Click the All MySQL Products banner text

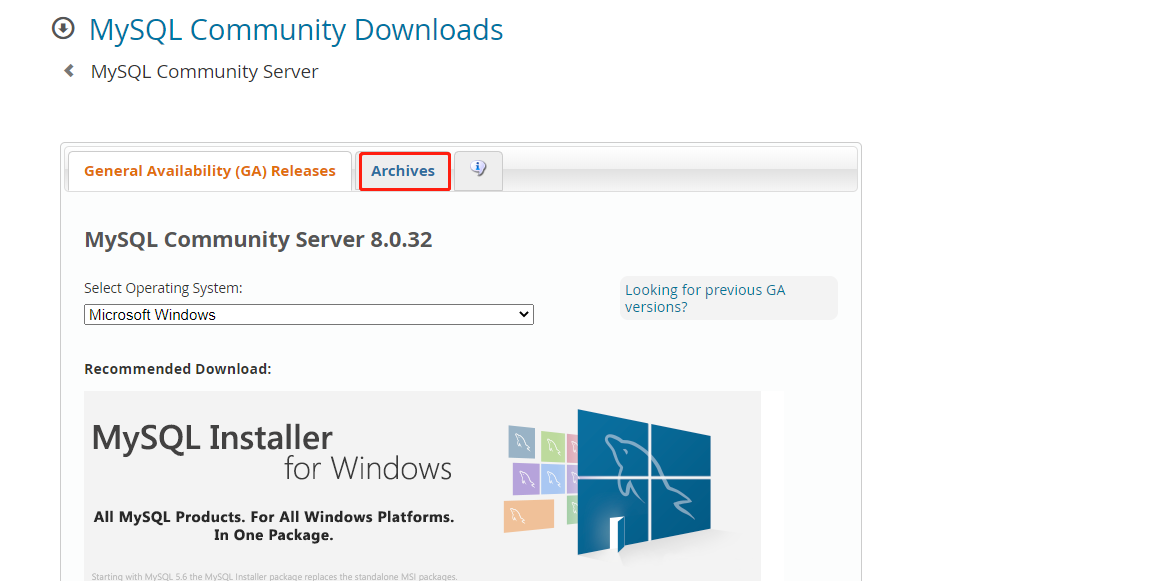point(274,526)
